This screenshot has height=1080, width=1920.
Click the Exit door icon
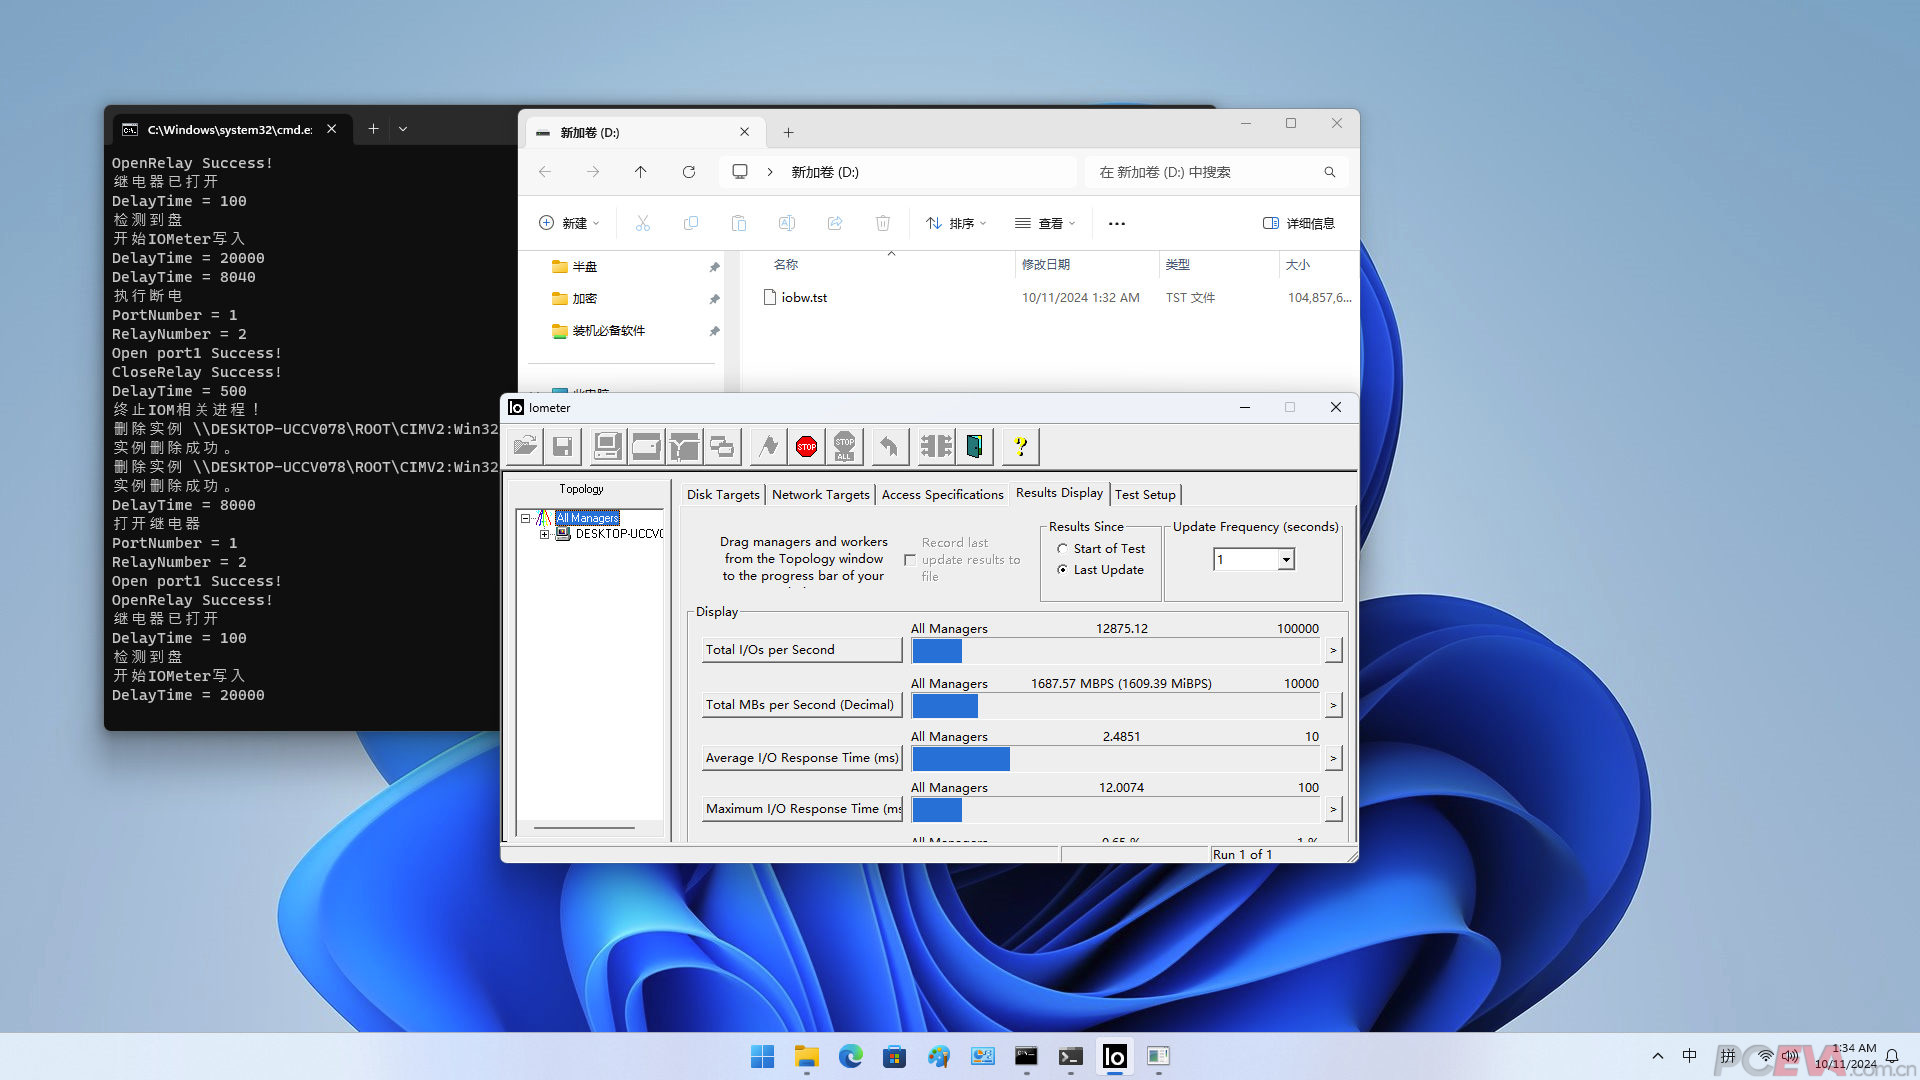click(x=974, y=447)
